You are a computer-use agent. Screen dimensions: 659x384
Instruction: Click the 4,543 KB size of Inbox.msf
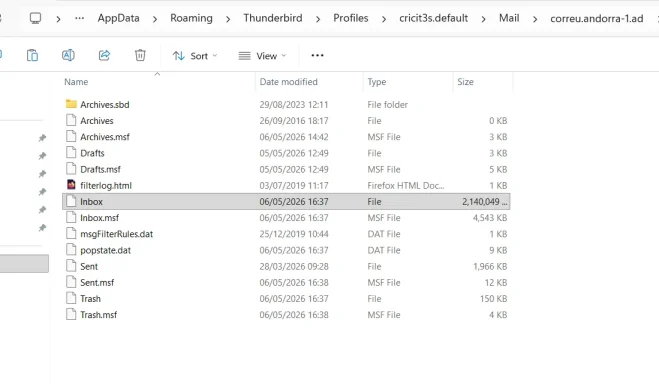click(490, 218)
